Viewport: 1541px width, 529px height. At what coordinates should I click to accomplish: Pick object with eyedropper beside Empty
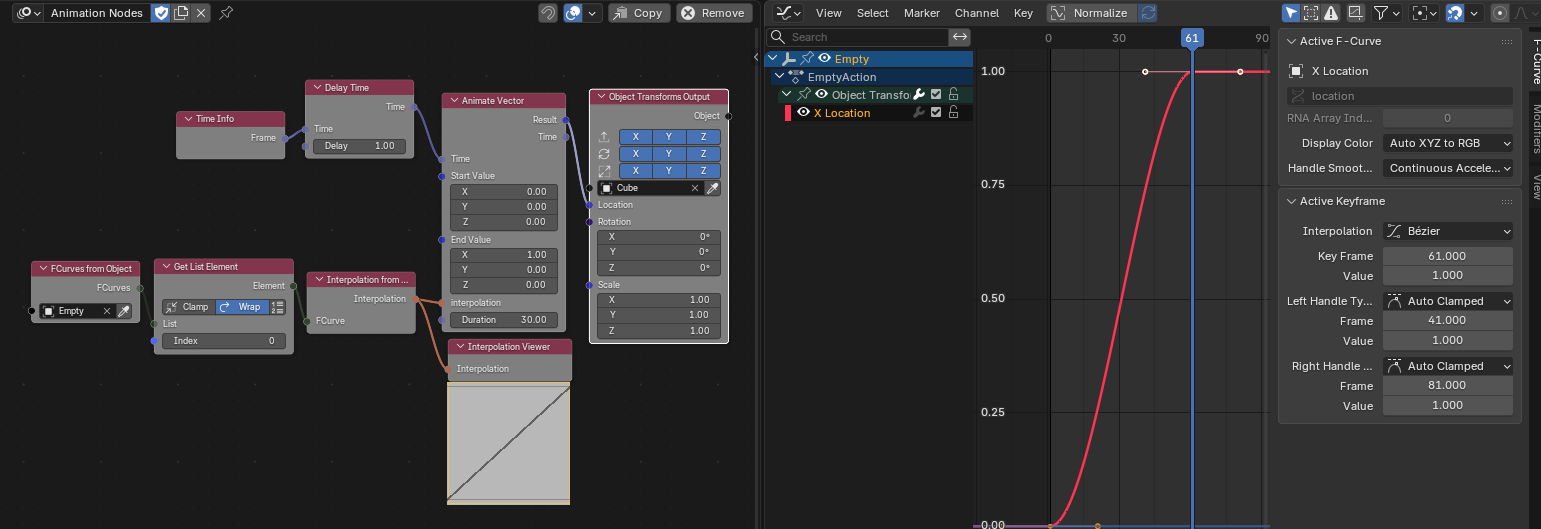tap(124, 311)
